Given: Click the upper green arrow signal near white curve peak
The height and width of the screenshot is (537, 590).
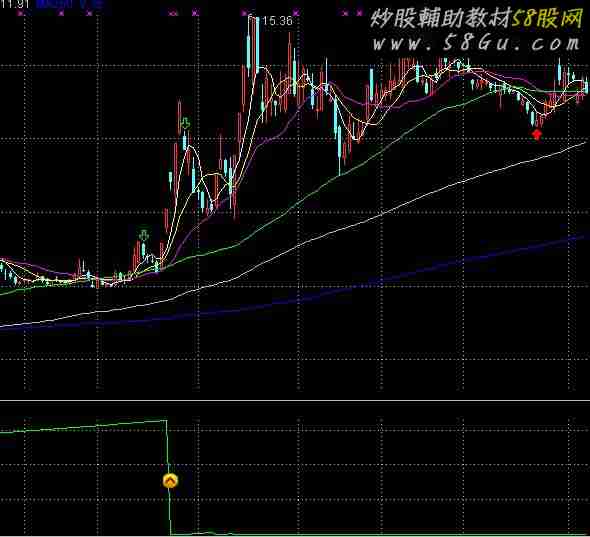Looking at the screenshot, I should (185, 123).
